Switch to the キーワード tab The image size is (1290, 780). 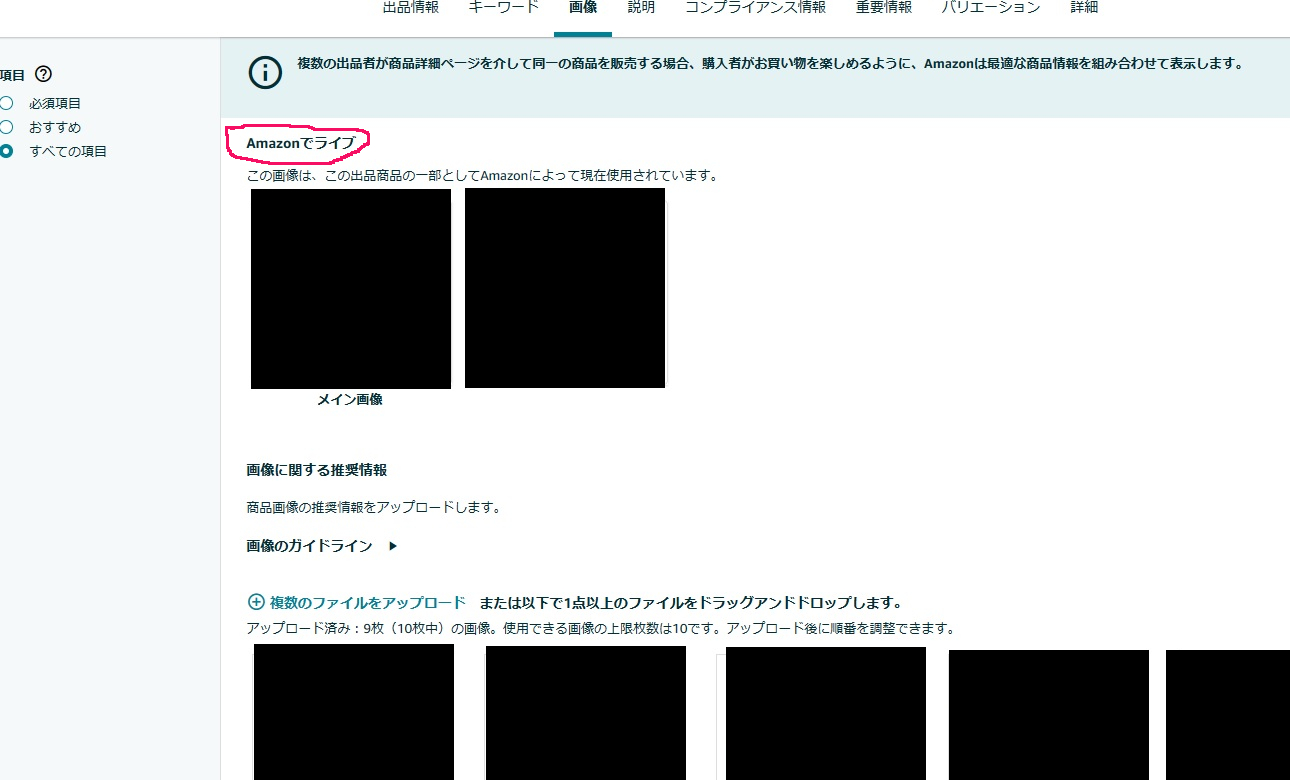tap(502, 7)
